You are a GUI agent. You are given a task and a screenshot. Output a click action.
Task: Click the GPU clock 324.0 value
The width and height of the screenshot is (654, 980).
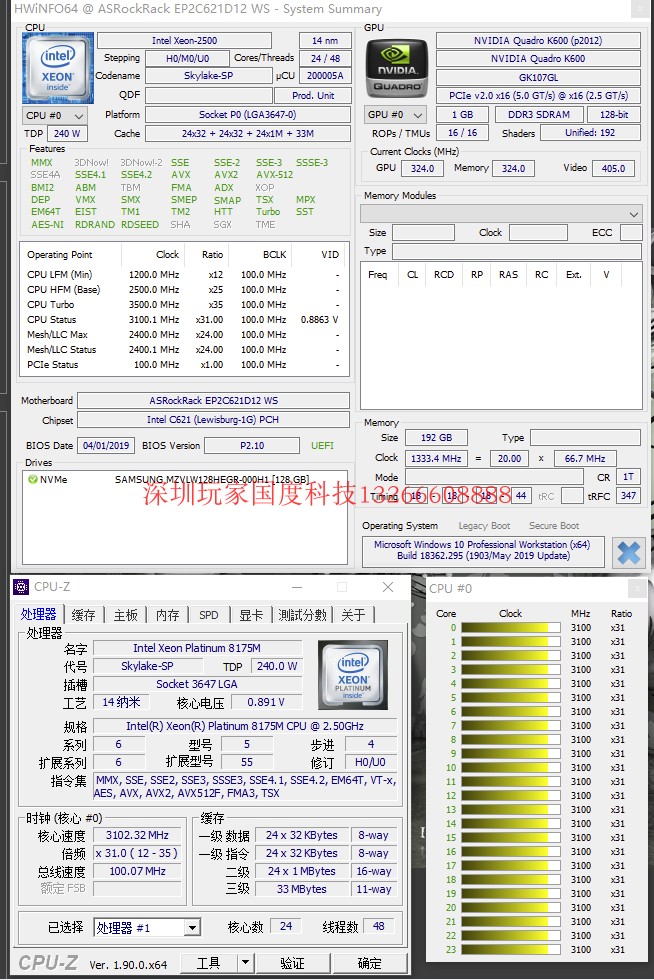pos(422,168)
